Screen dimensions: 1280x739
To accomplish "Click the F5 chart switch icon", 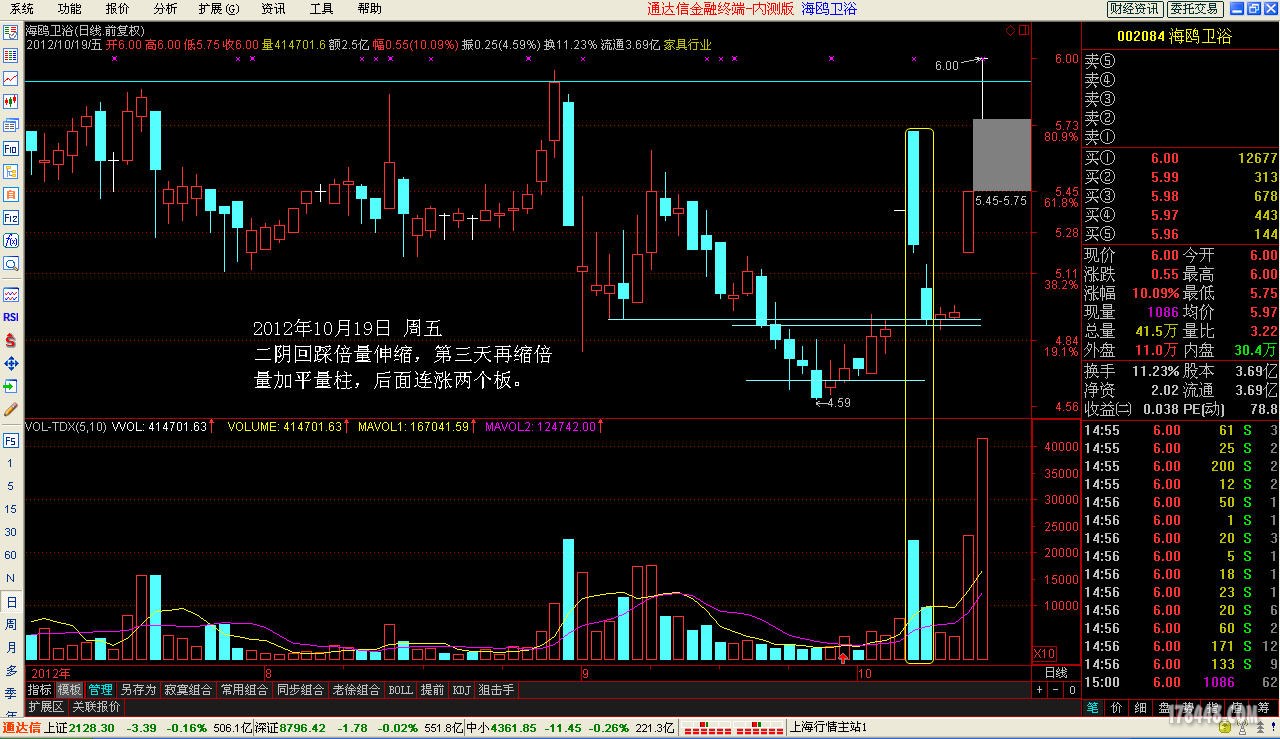I will pos(11,440).
